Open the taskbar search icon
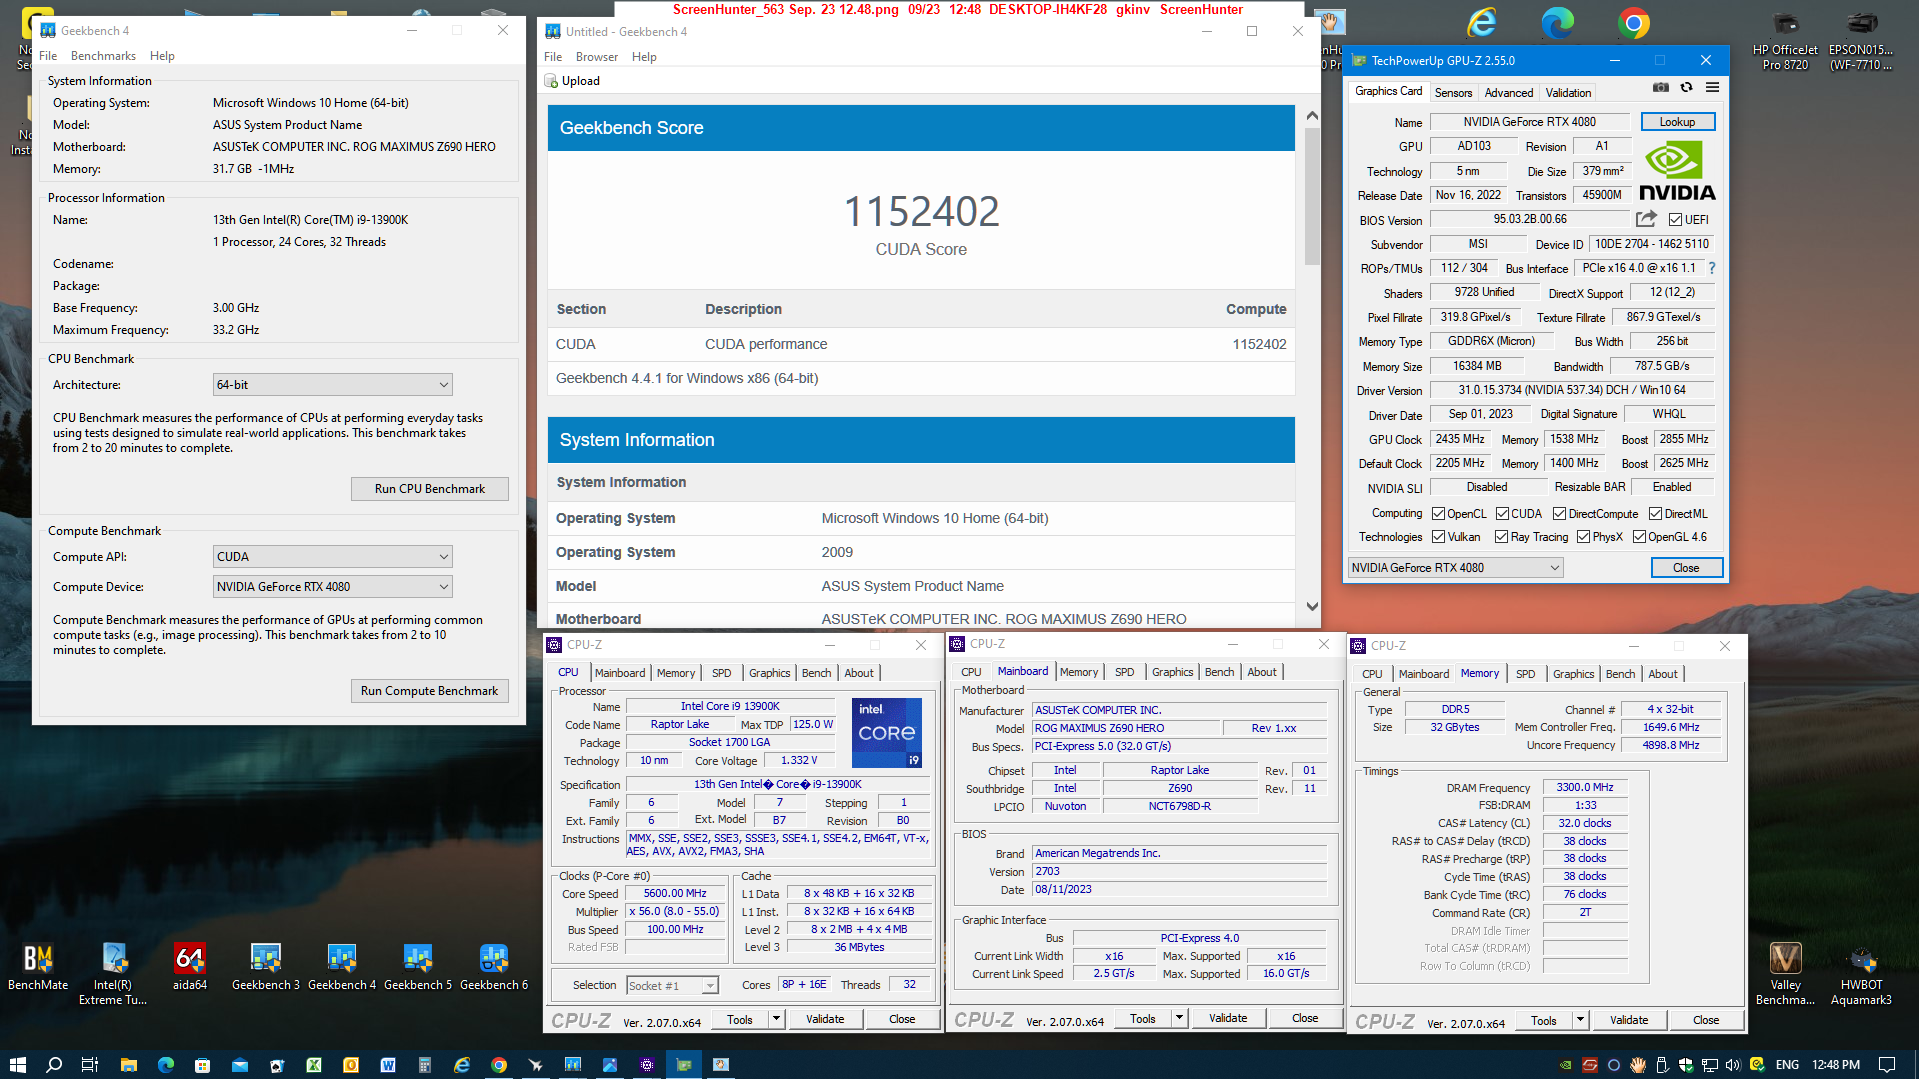The width and height of the screenshot is (1919, 1079). [54, 1064]
